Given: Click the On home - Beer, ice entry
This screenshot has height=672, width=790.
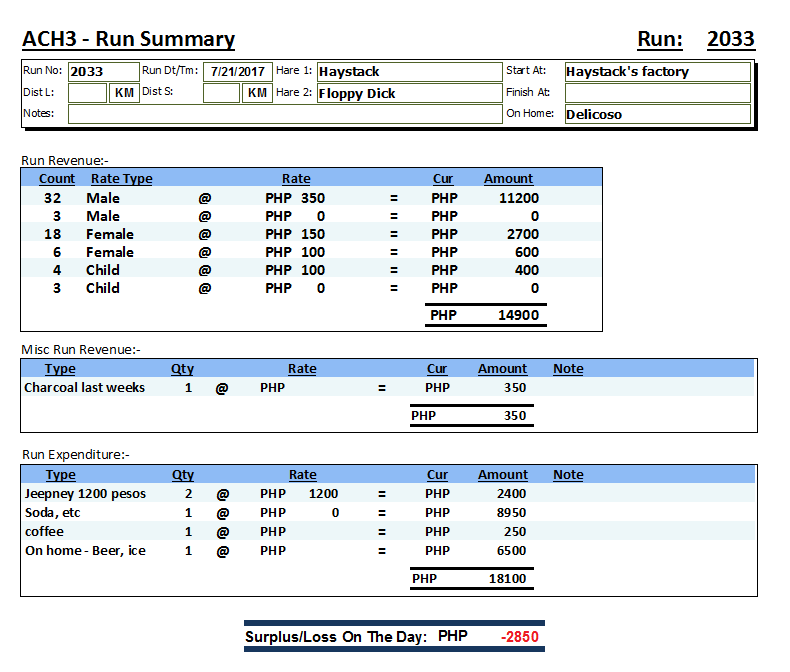Looking at the screenshot, I should click(x=85, y=550).
